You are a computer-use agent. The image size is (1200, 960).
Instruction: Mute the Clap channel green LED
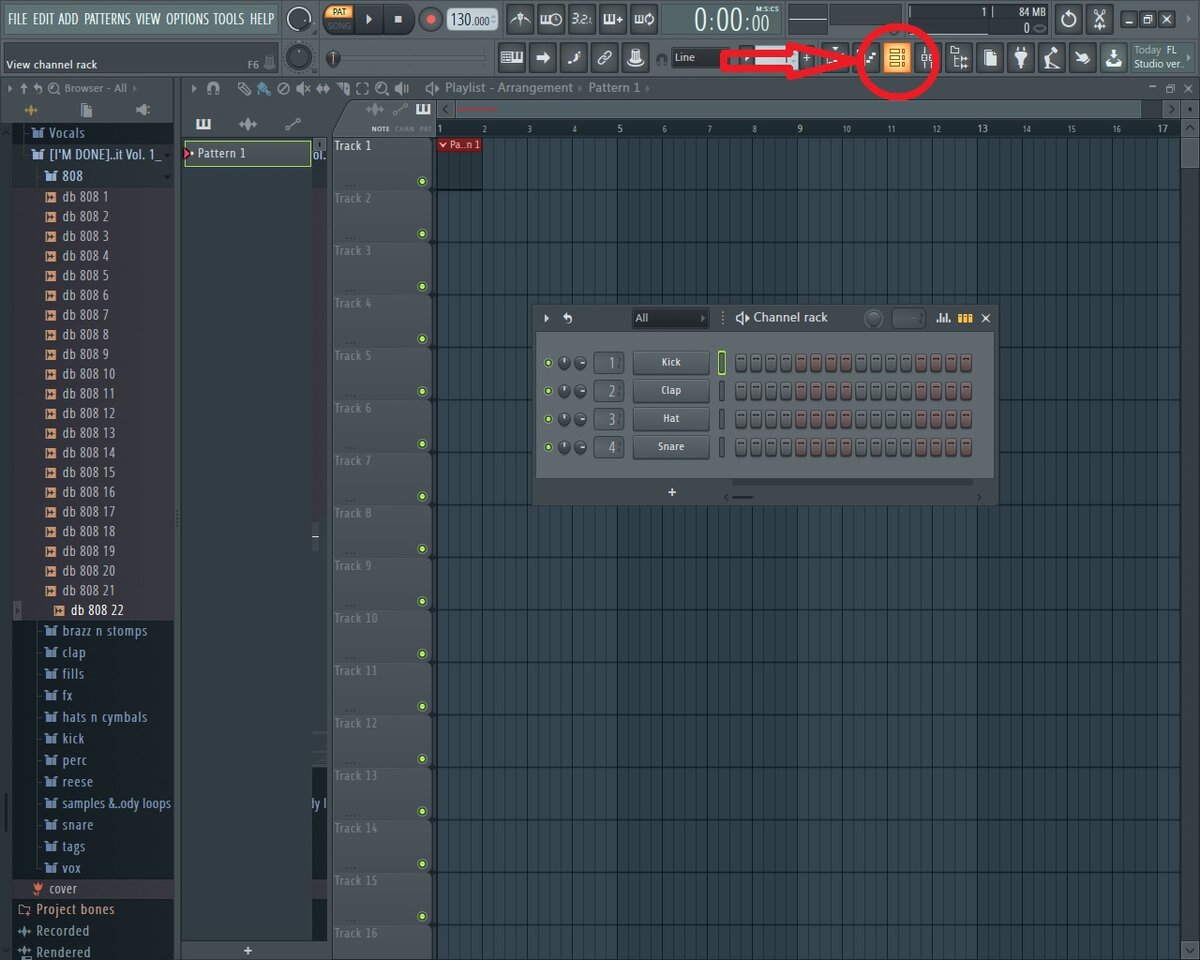[548, 391]
